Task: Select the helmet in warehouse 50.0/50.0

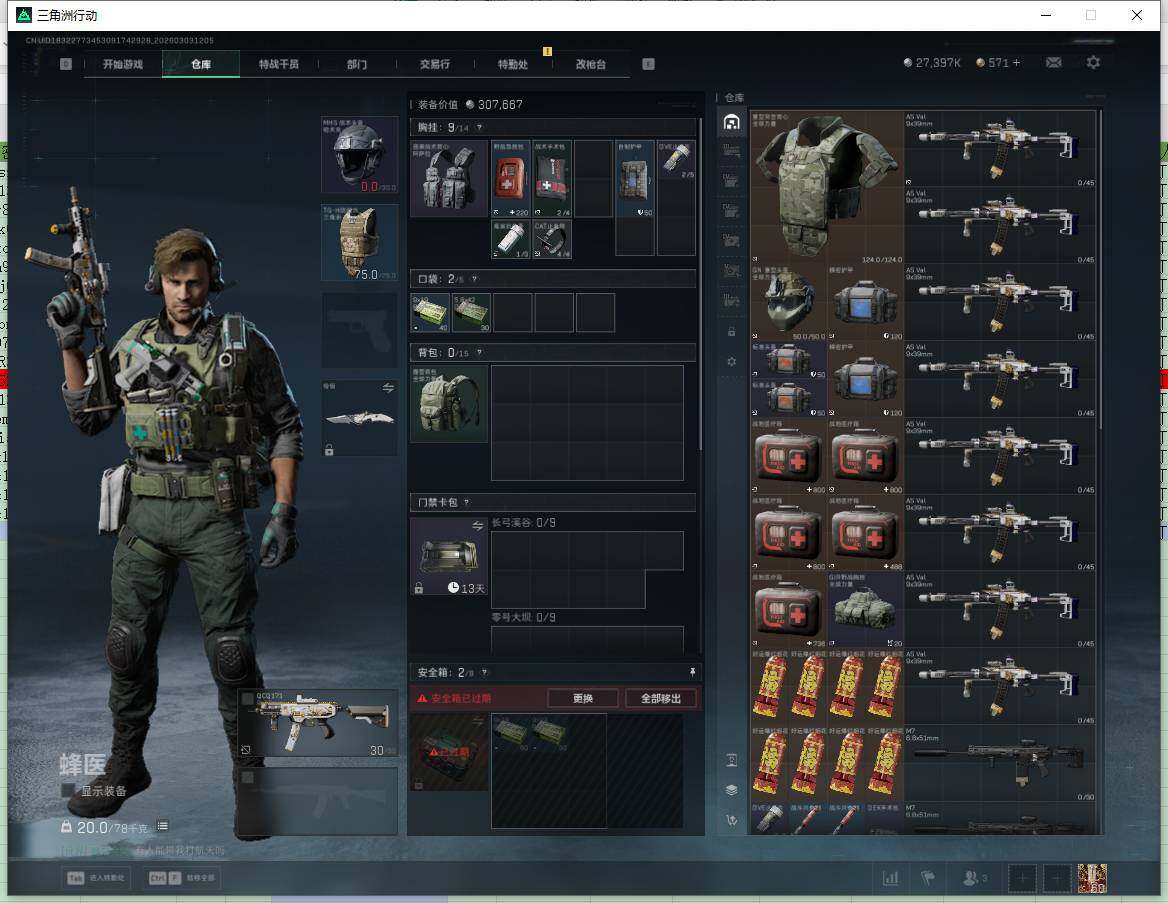Action: pyautogui.click(x=788, y=302)
